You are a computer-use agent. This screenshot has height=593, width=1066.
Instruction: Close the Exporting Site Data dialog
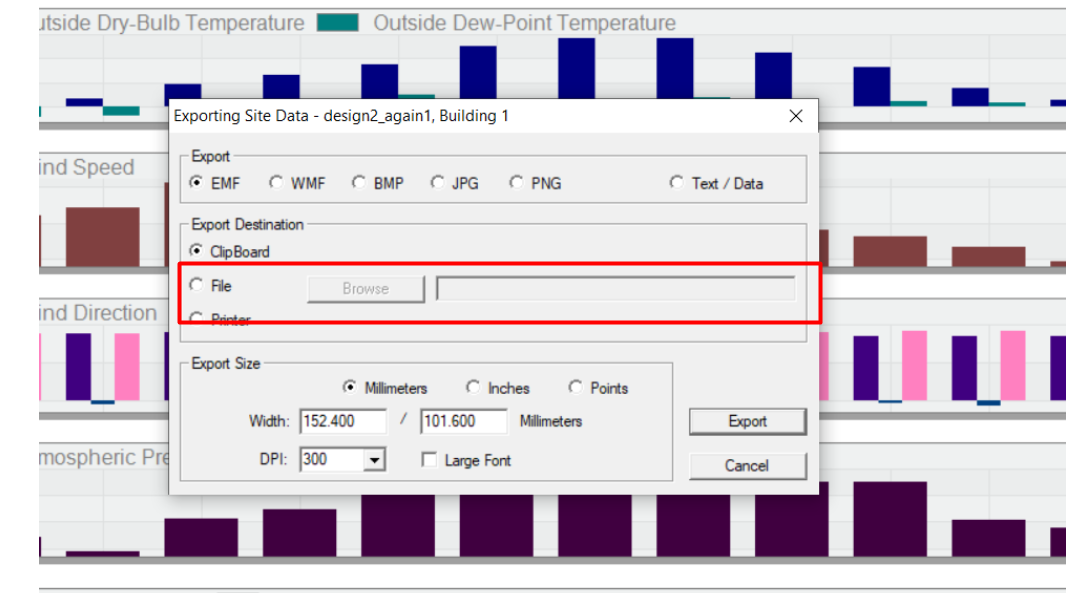click(796, 116)
